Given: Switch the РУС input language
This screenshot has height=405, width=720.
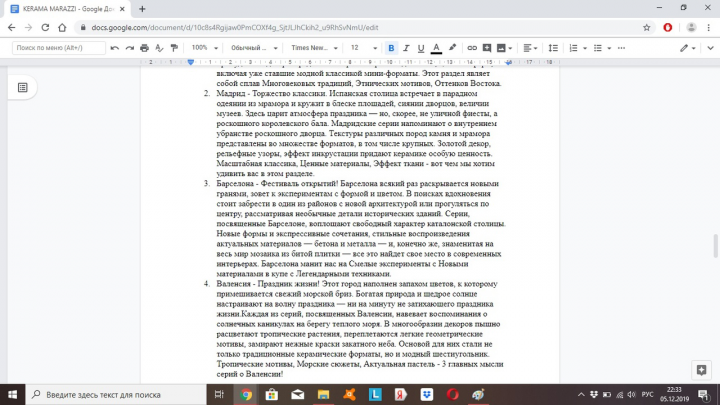Looking at the screenshot, I should (x=647, y=394).
